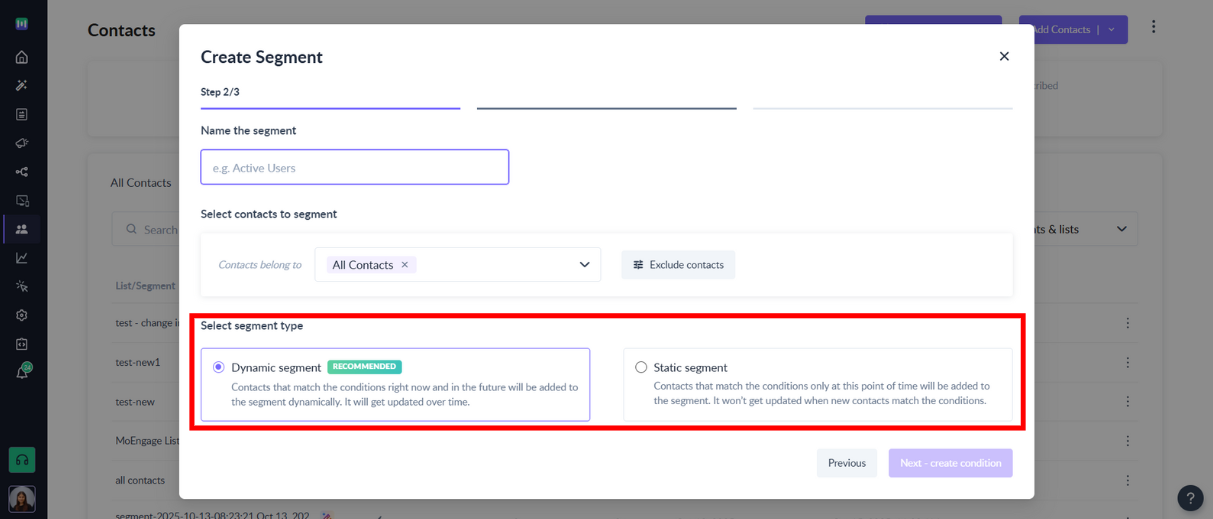Open the user avatar profile picture
Image resolution: width=1213 pixels, height=519 pixels.
point(22,498)
